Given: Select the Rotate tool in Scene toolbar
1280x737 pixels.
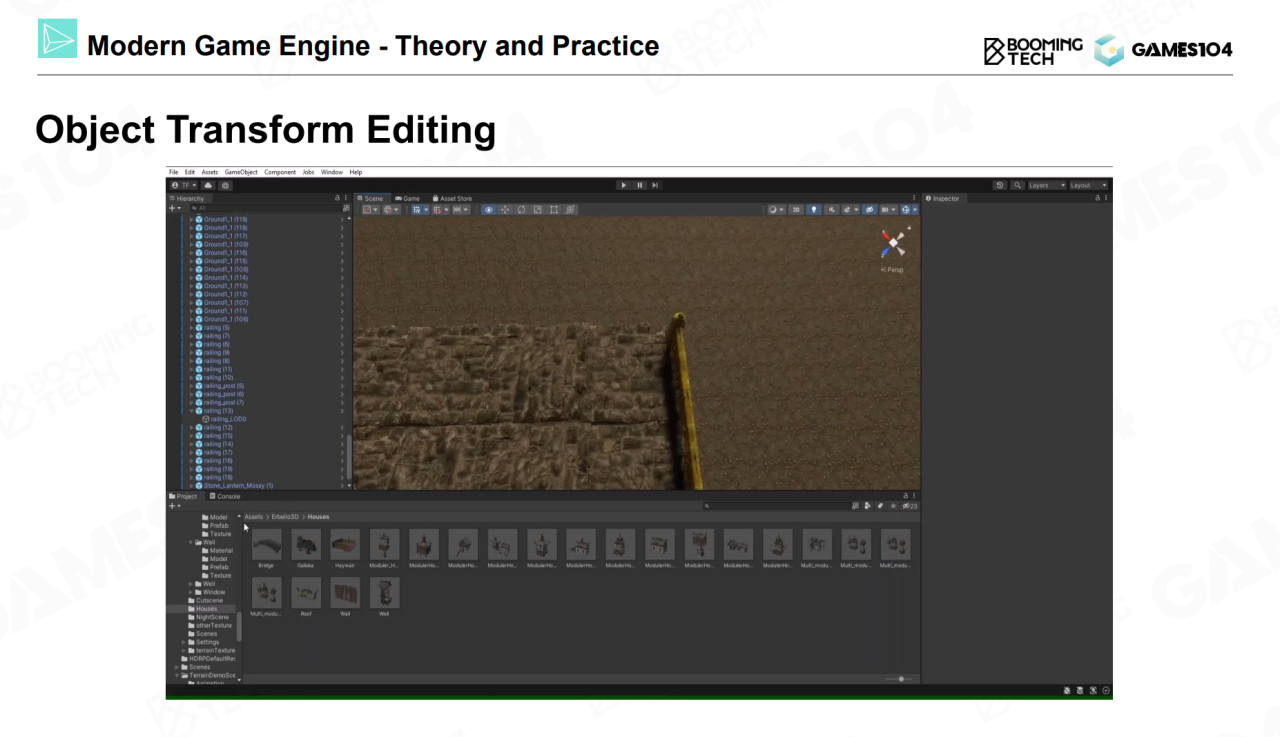Looking at the screenshot, I should click(521, 210).
